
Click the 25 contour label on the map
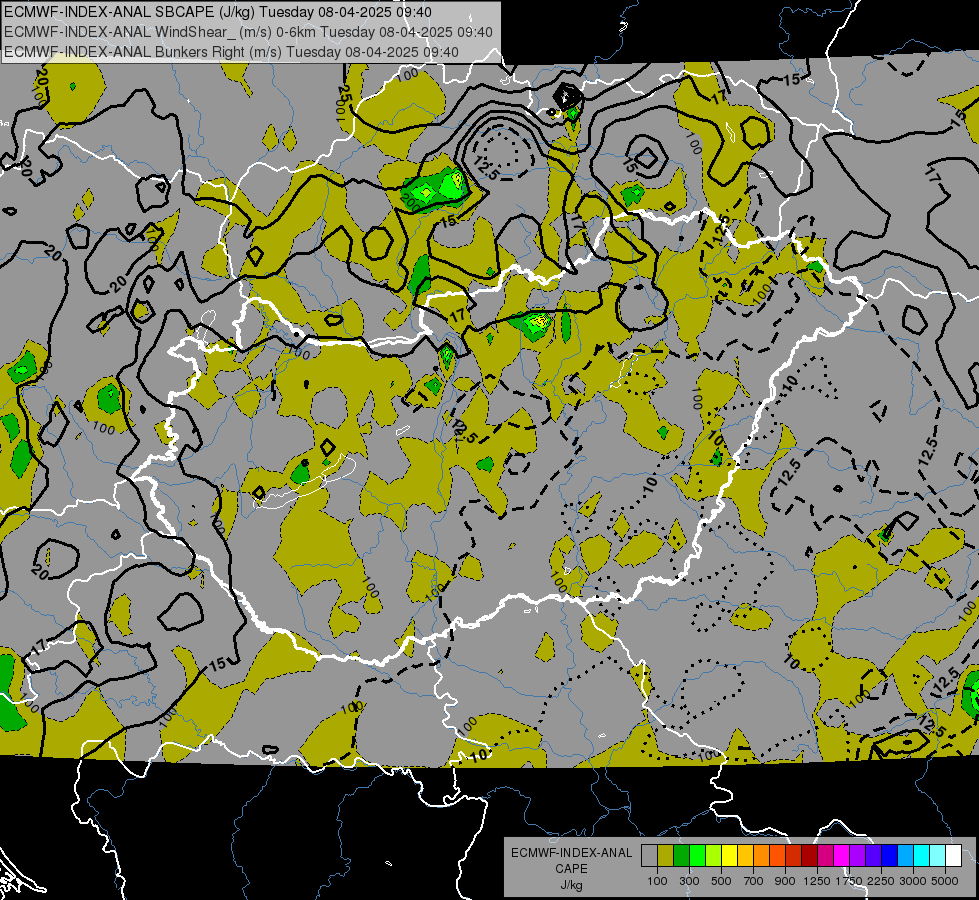pos(345,95)
